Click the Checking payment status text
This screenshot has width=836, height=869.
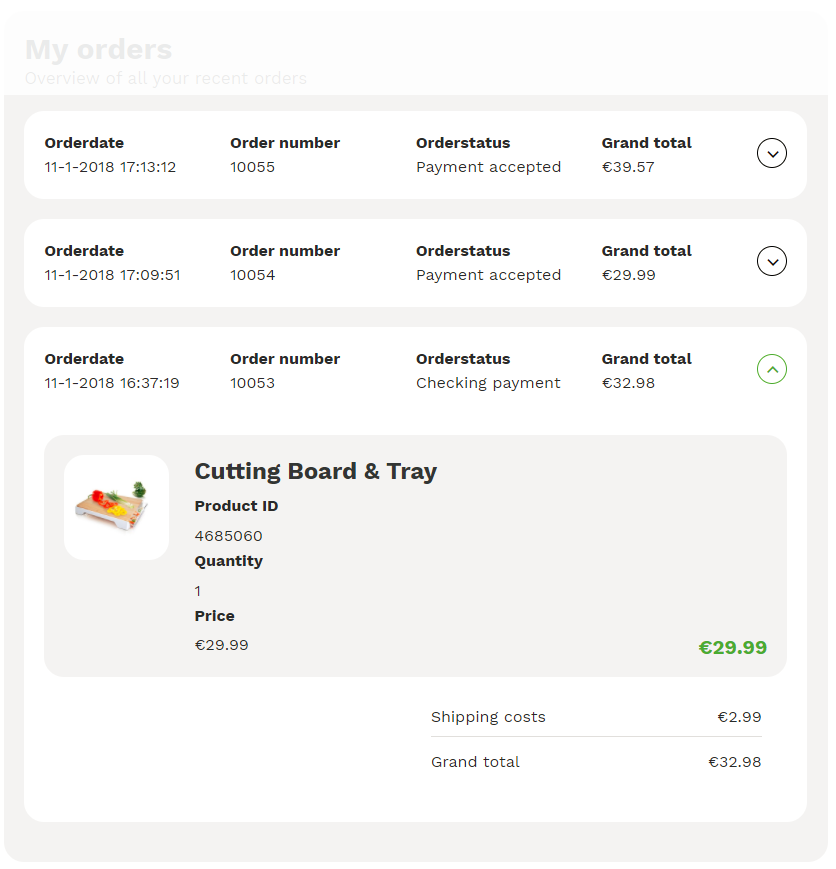[x=488, y=382]
